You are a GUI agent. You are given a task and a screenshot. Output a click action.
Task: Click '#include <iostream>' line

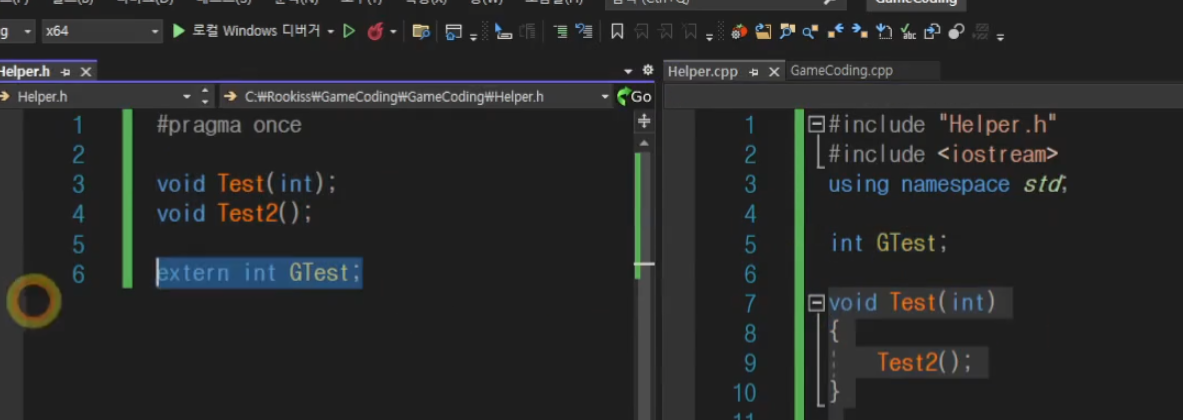pos(943,155)
